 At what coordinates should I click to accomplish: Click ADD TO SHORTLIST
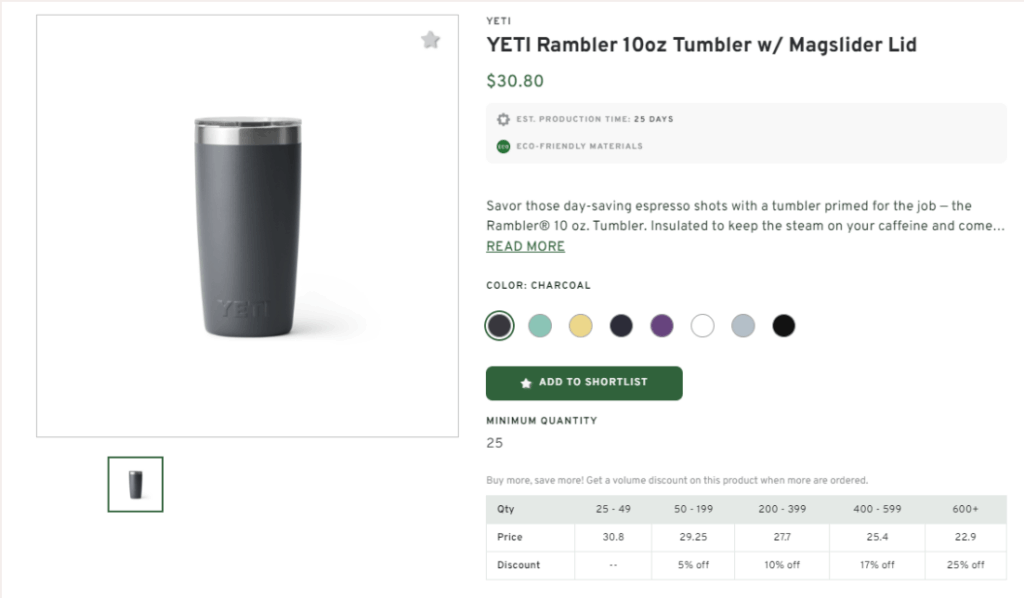click(x=583, y=383)
